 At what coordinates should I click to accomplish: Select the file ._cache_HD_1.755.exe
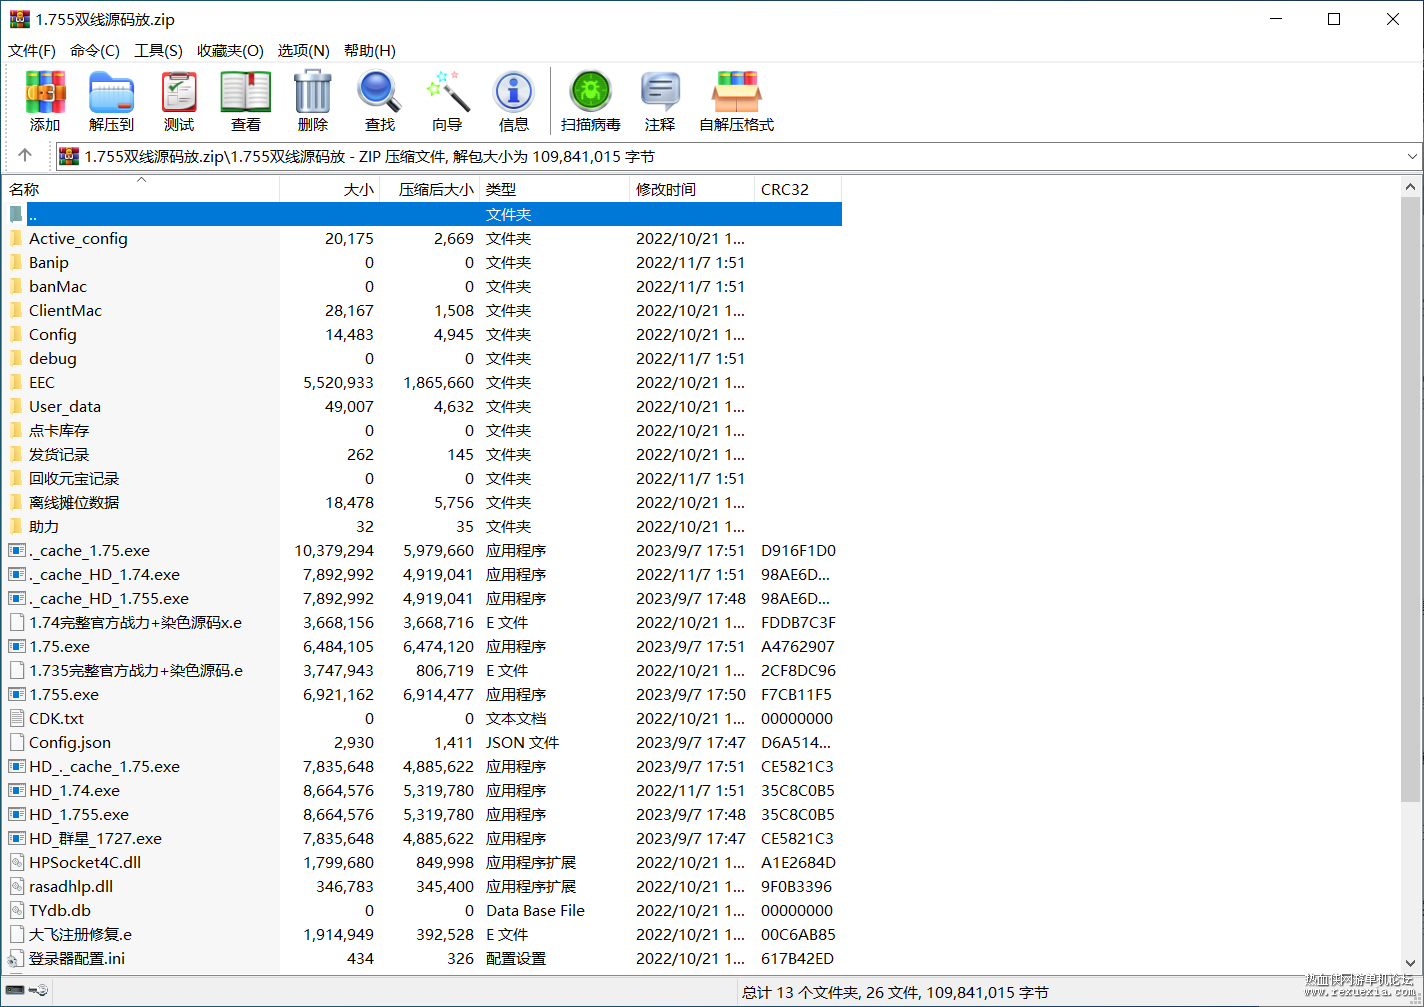pos(422,598)
